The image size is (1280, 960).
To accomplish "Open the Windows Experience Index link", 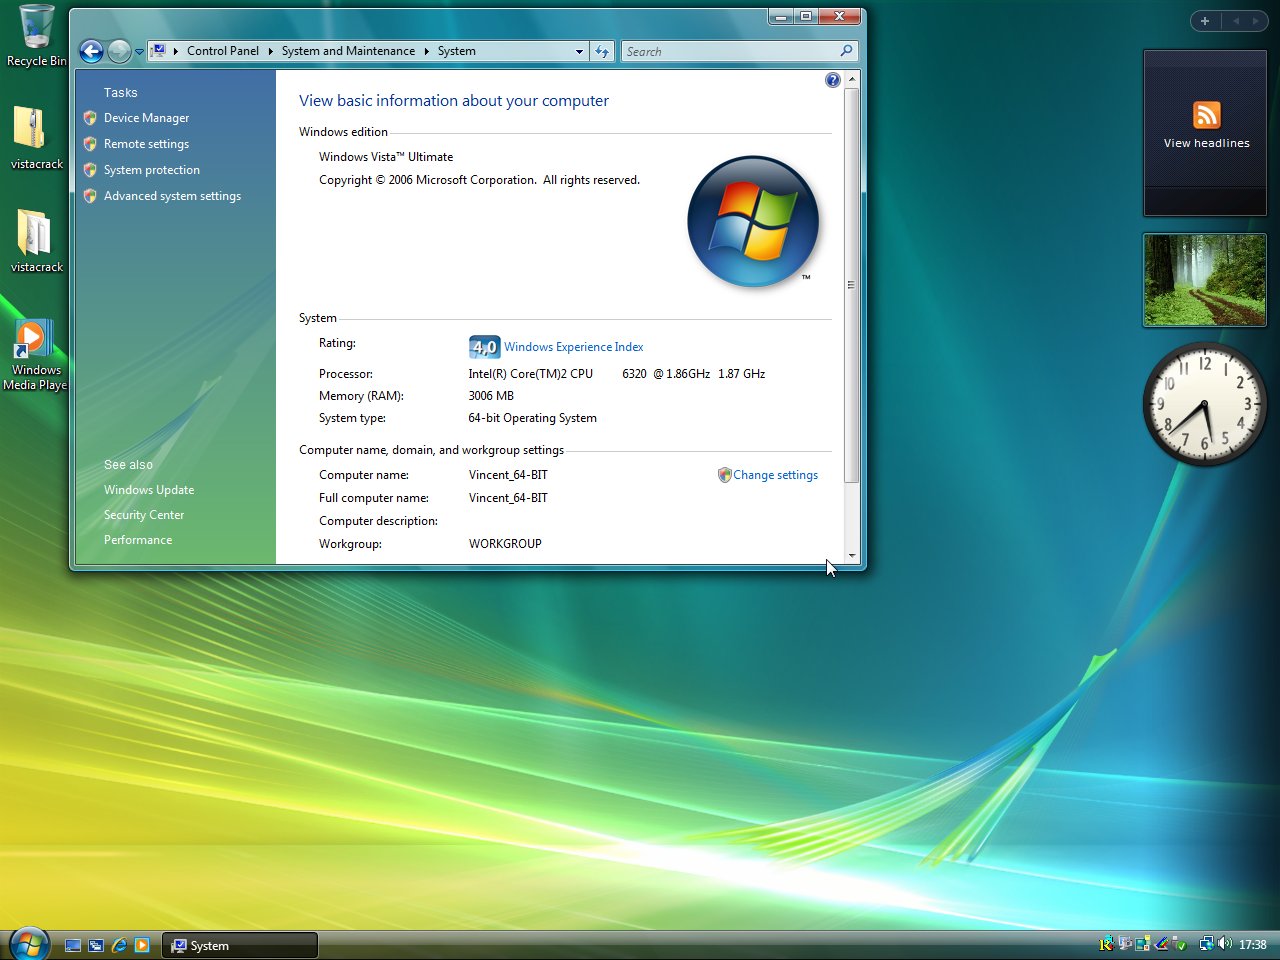I will [x=574, y=347].
